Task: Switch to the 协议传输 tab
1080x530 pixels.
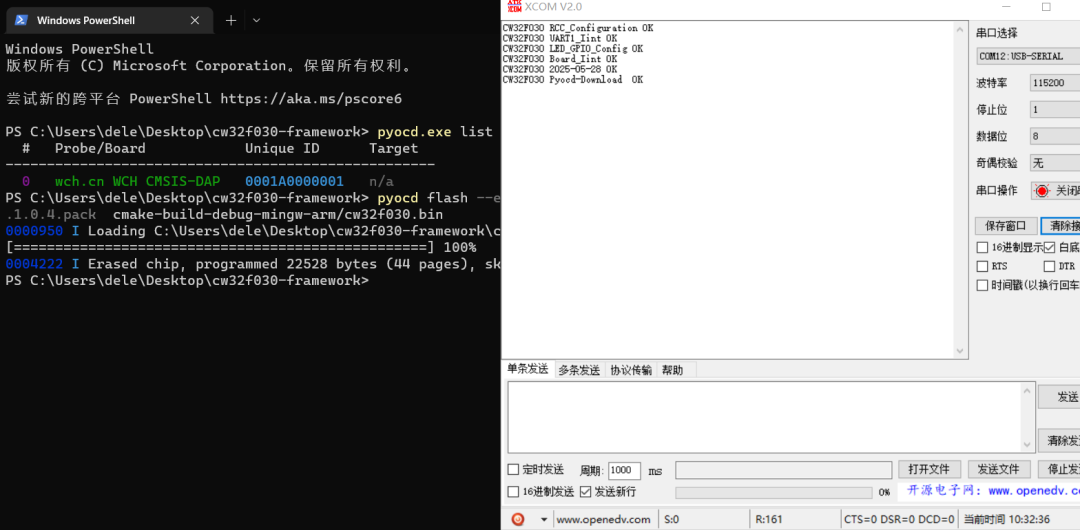Action: click(631, 370)
